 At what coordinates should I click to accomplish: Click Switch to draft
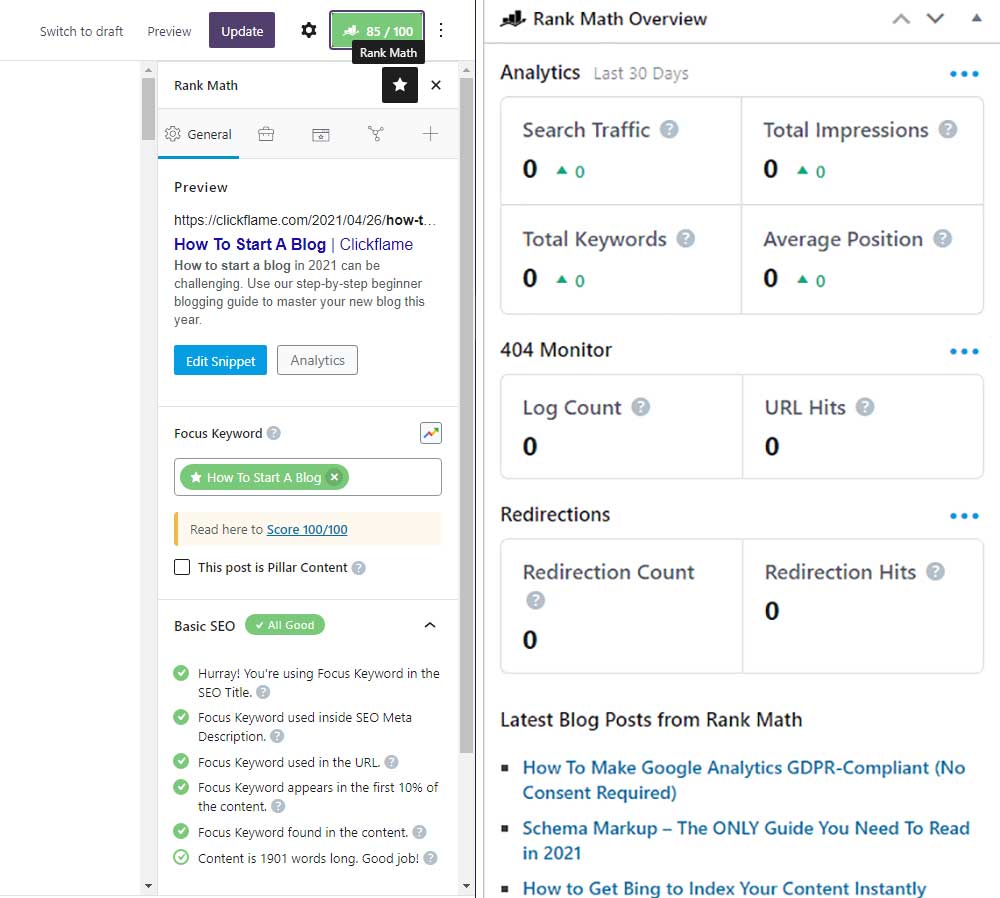coord(81,31)
